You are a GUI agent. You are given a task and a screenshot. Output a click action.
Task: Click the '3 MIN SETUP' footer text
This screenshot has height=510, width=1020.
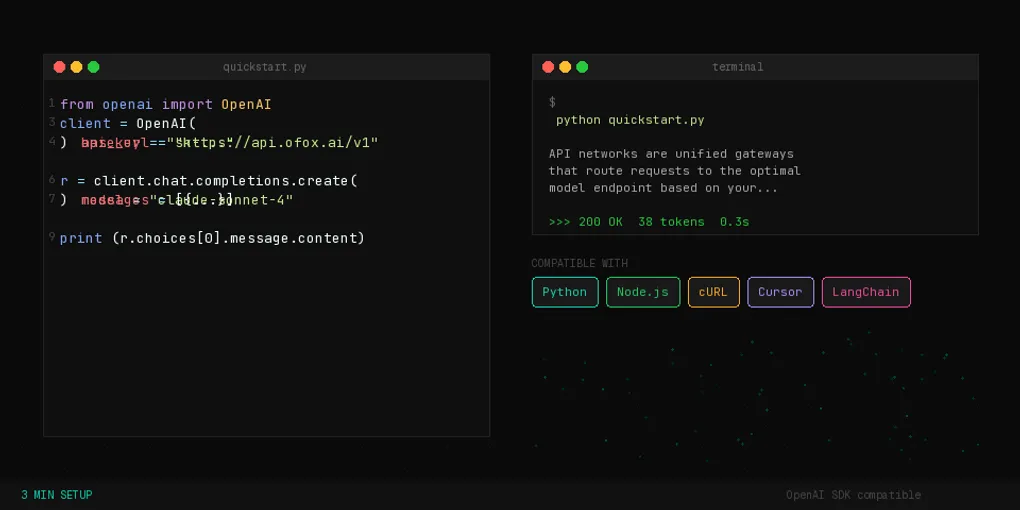click(x=57, y=495)
